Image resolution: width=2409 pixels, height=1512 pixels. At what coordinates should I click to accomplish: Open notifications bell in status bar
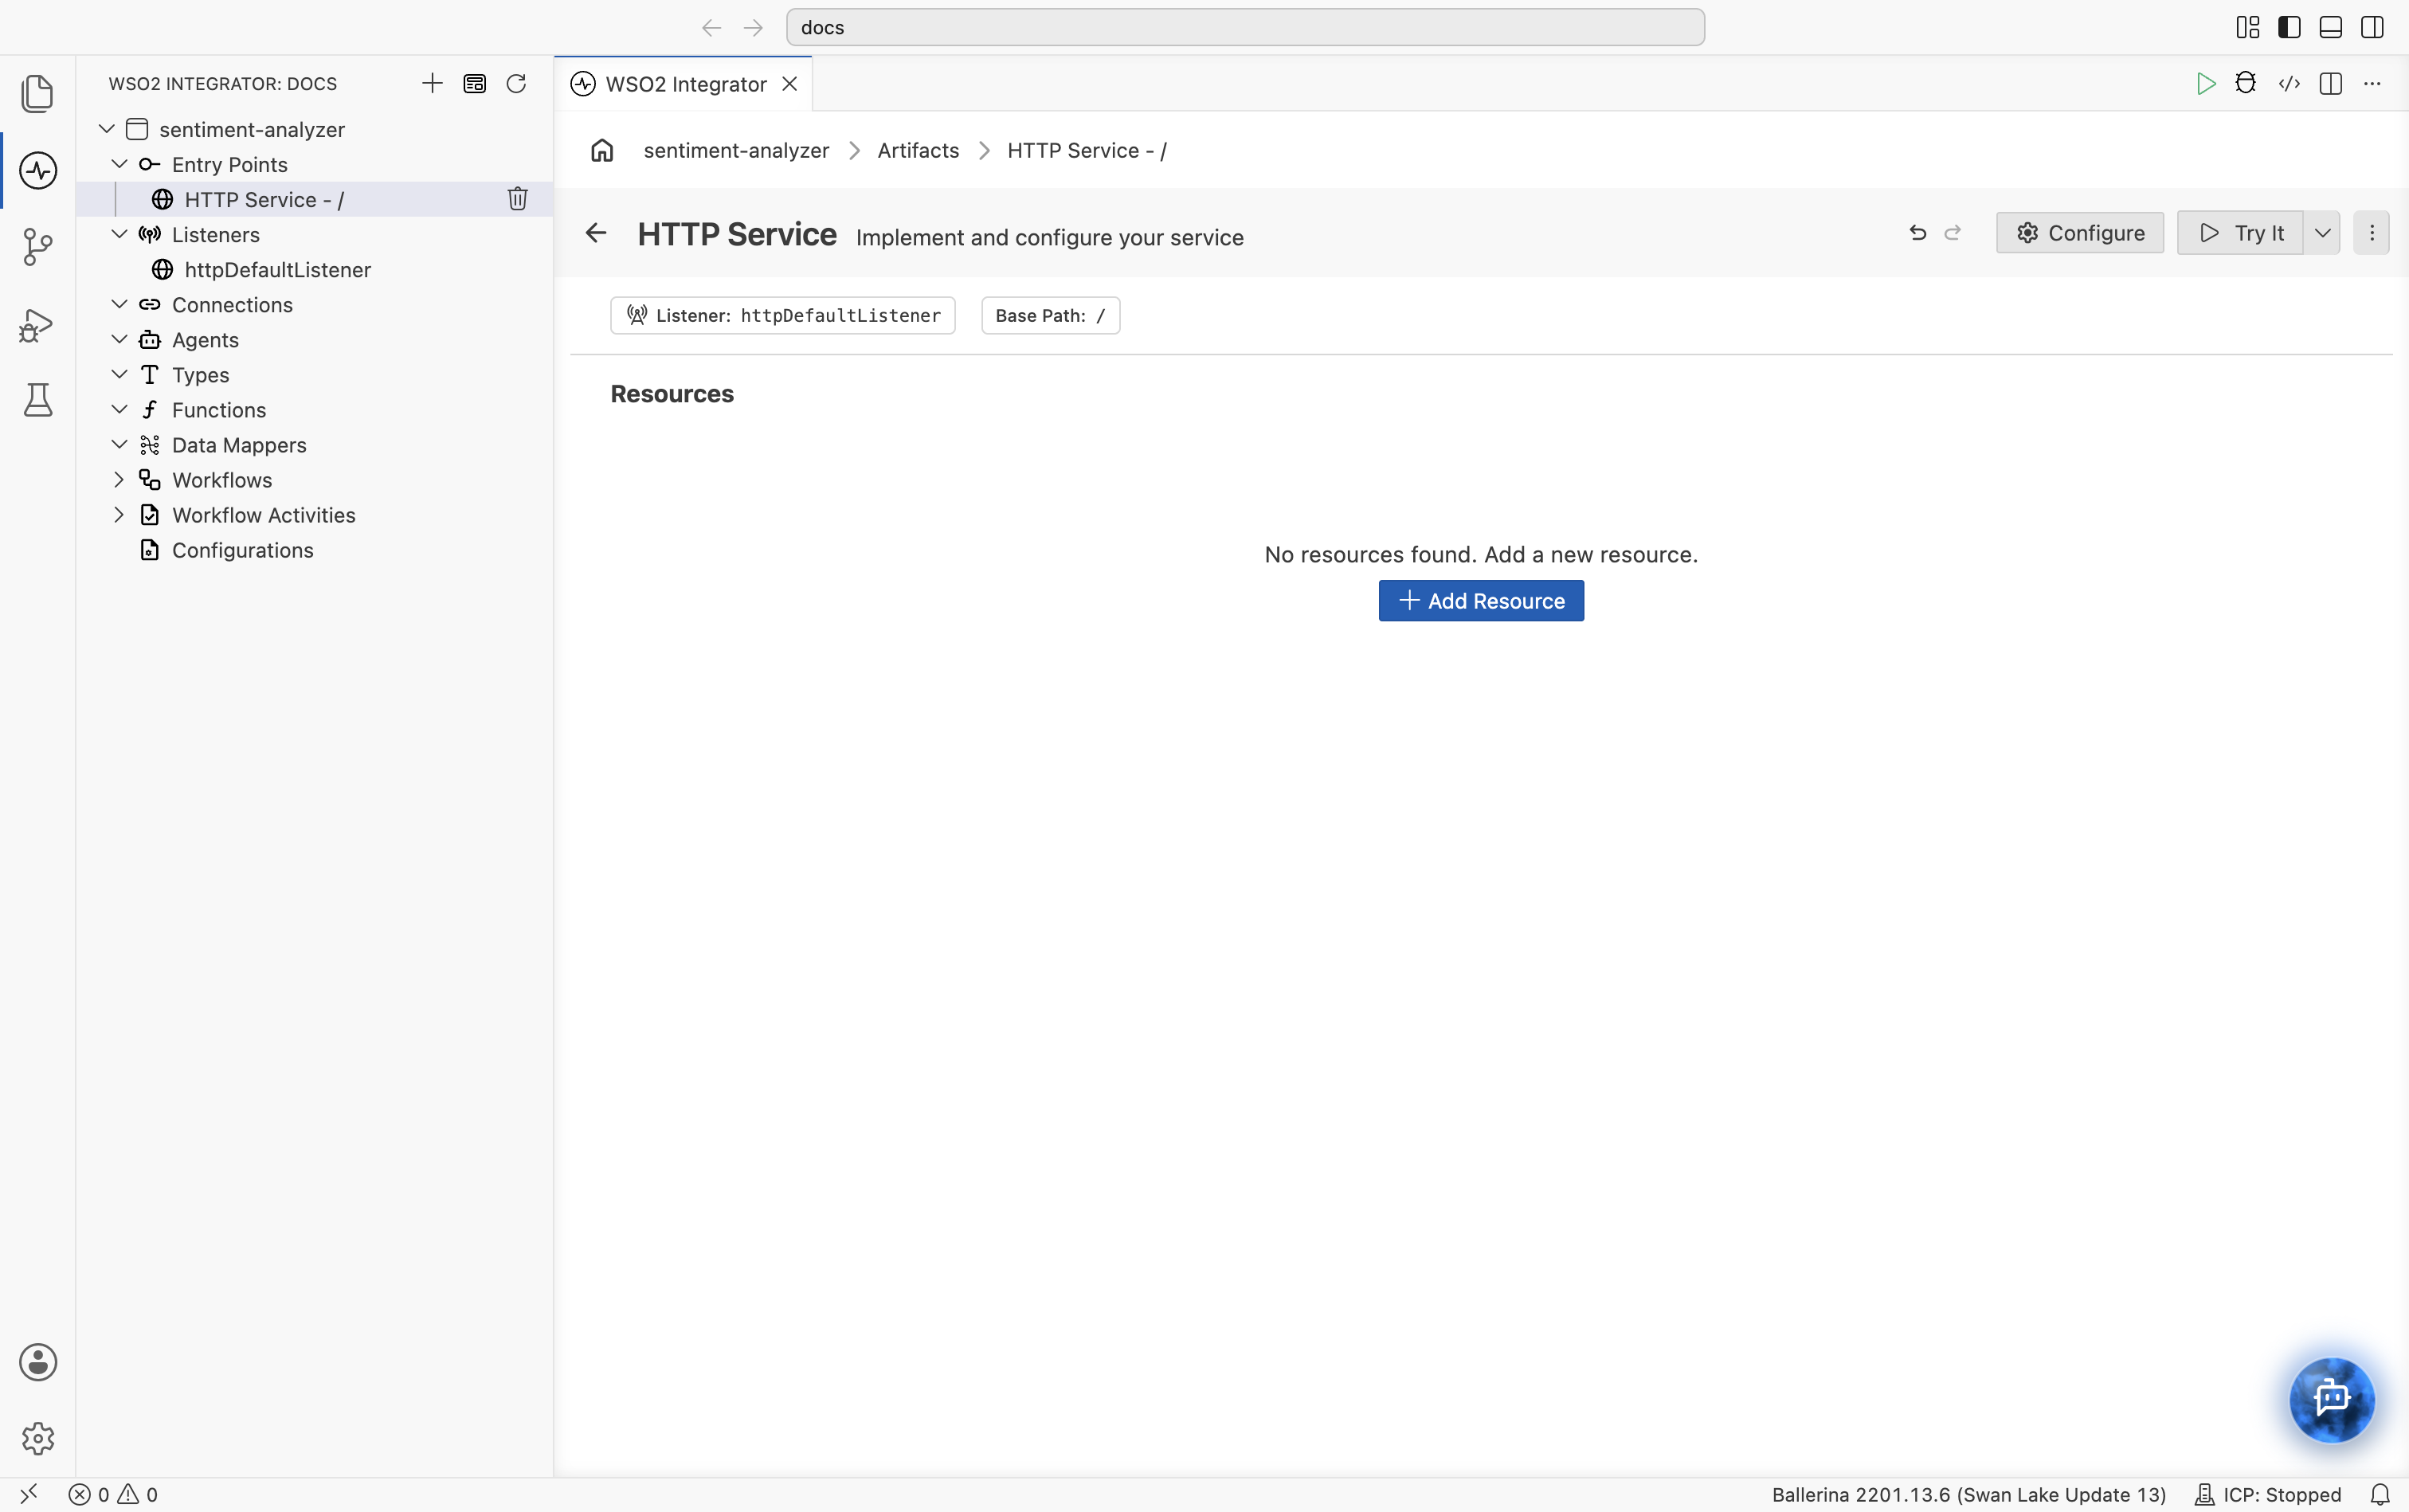2380,1494
